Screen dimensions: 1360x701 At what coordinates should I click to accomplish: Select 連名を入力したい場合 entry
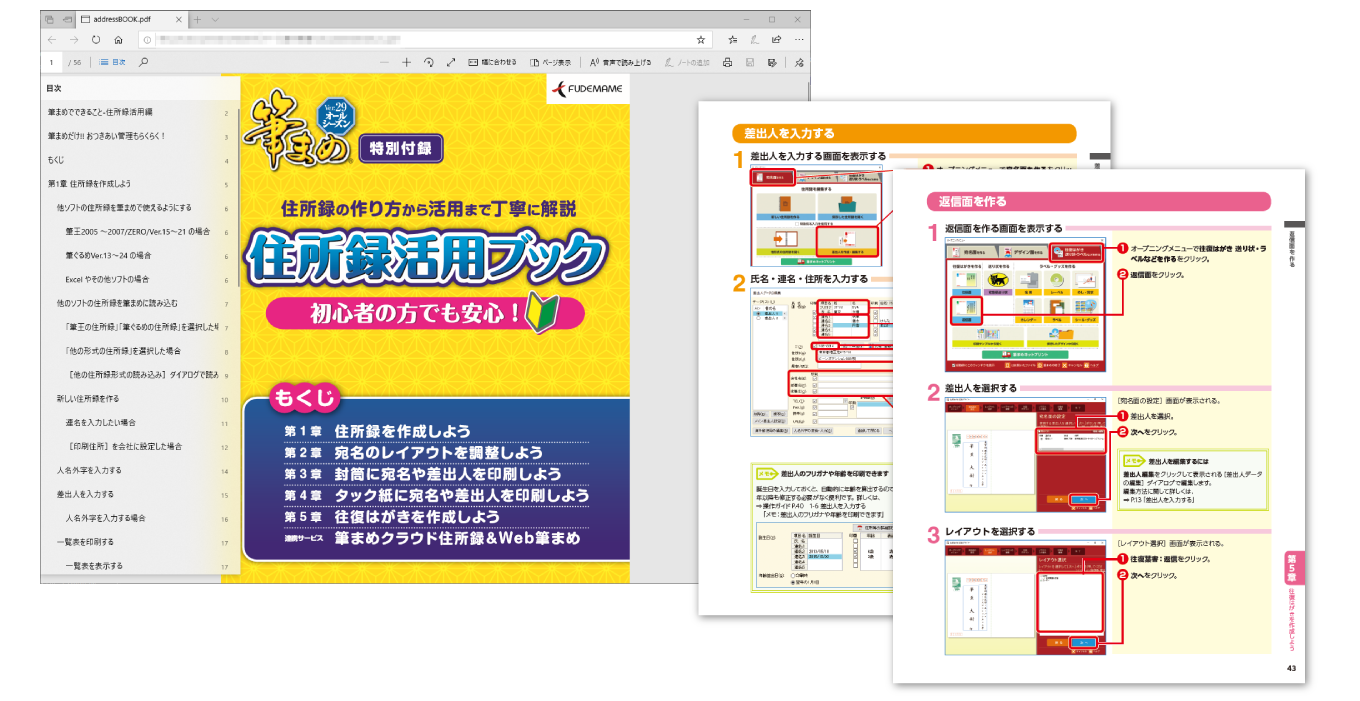[x=100, y=422]
